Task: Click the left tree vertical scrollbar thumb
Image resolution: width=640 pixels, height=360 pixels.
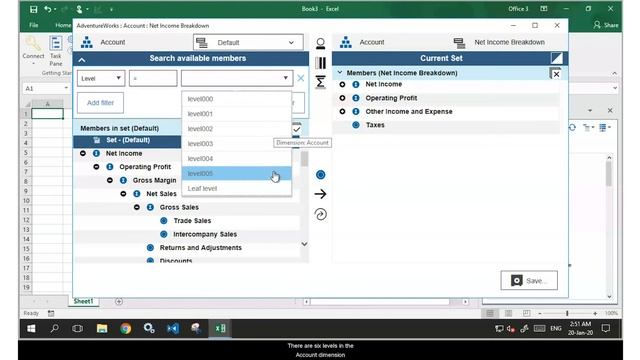Action: 304,159
